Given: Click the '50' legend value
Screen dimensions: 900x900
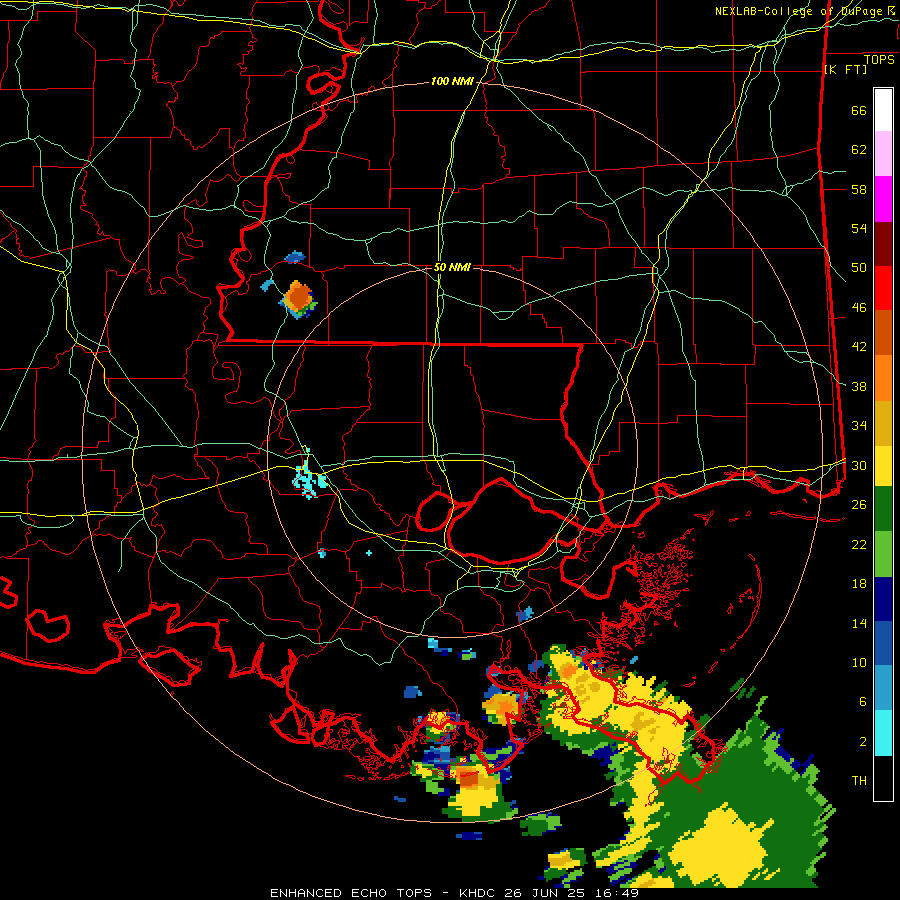Looking at the screenshot, I should point(859,268).
